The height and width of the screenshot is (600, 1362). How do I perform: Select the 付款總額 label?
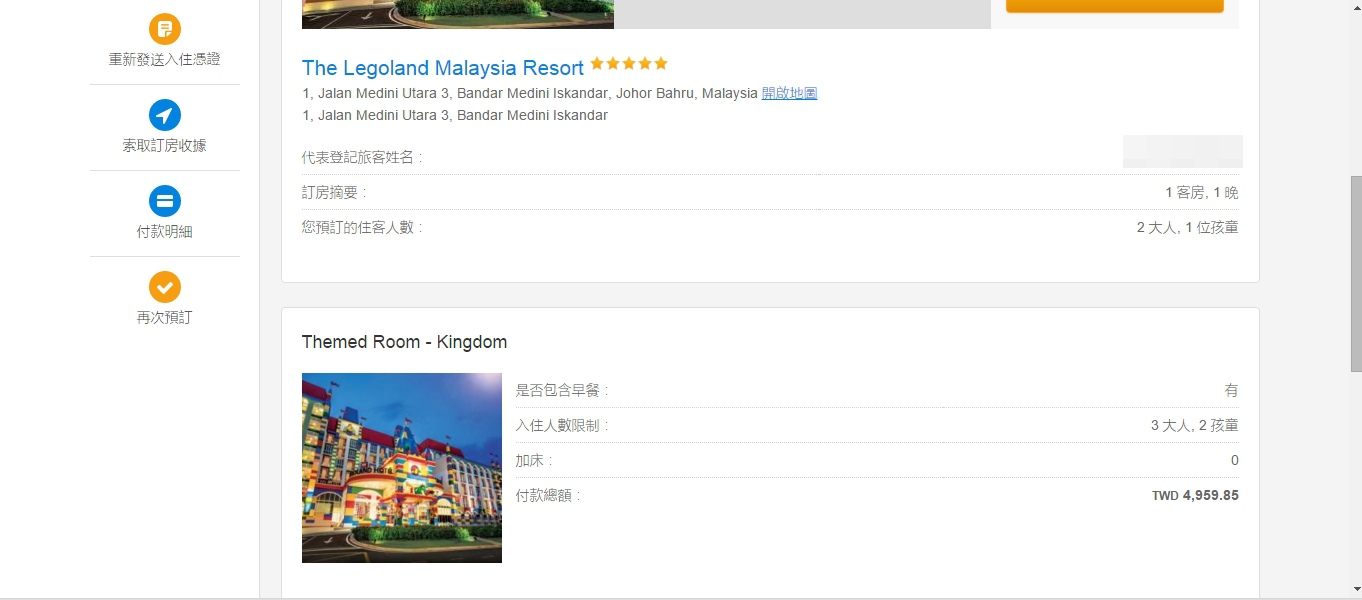tap(547, 495)
